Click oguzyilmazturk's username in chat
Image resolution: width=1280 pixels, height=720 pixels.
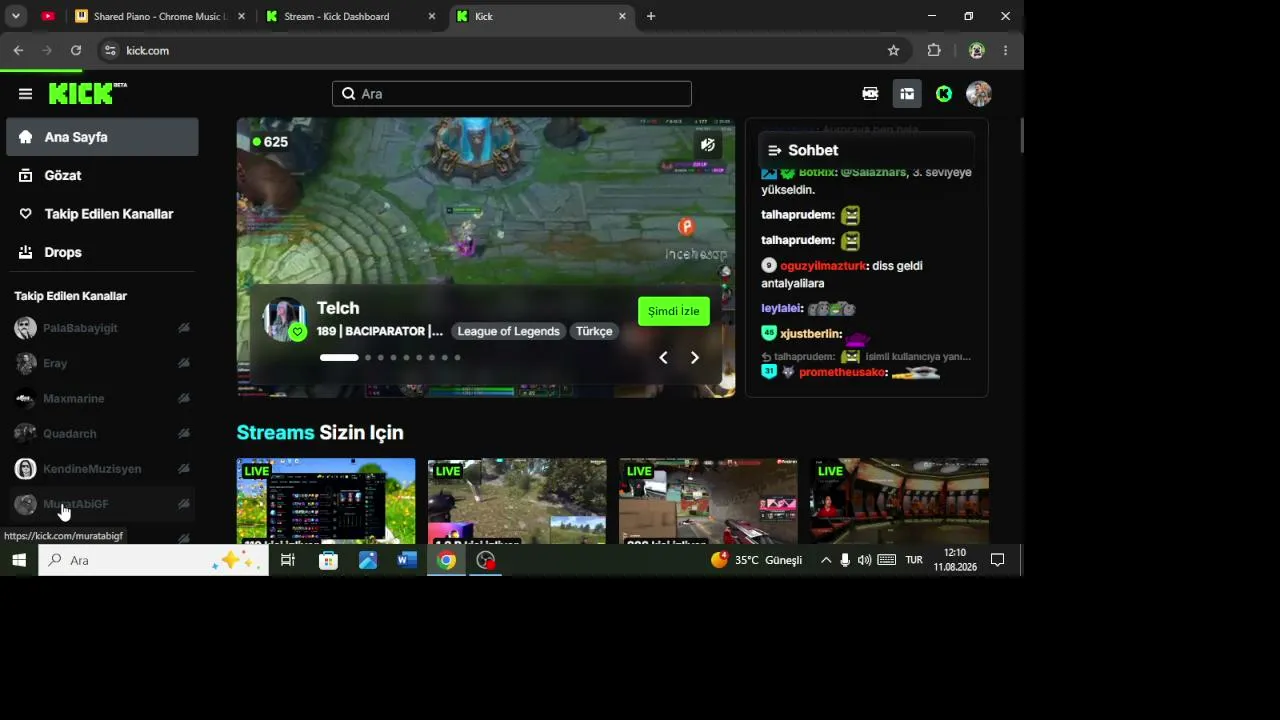pos(823,266)
